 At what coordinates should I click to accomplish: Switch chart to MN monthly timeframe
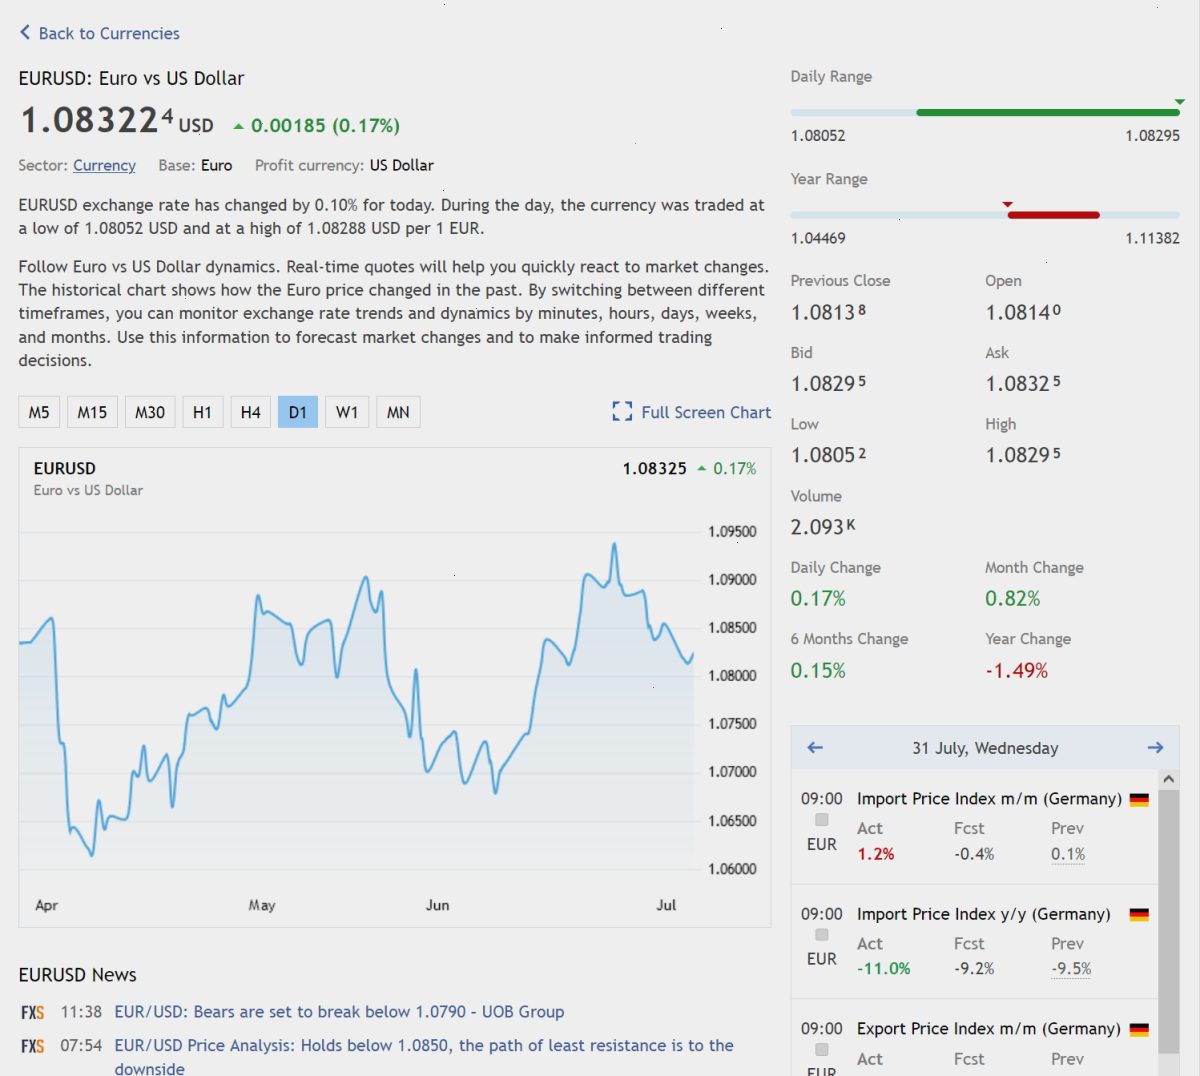[x=398, y=412]
